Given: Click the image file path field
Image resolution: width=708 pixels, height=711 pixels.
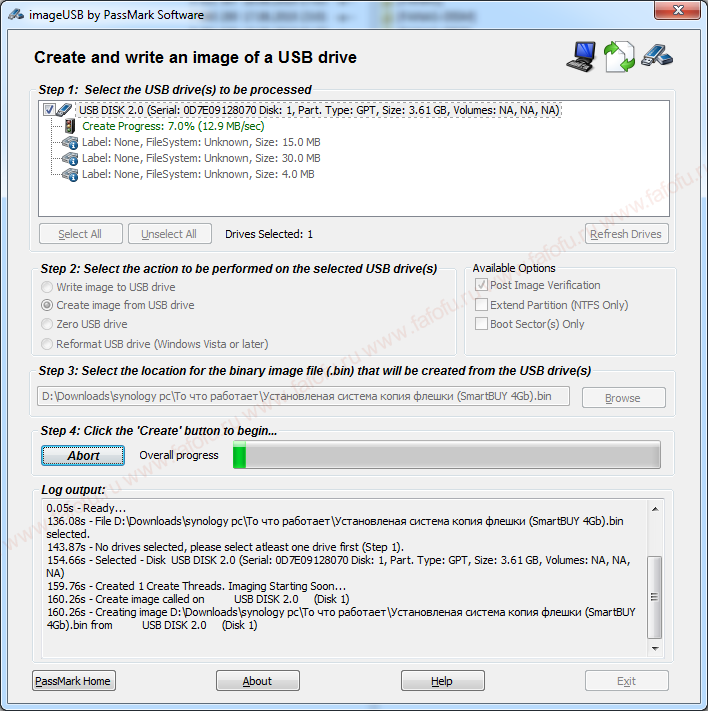Looking at the screenshot, I should pos(303,396).
